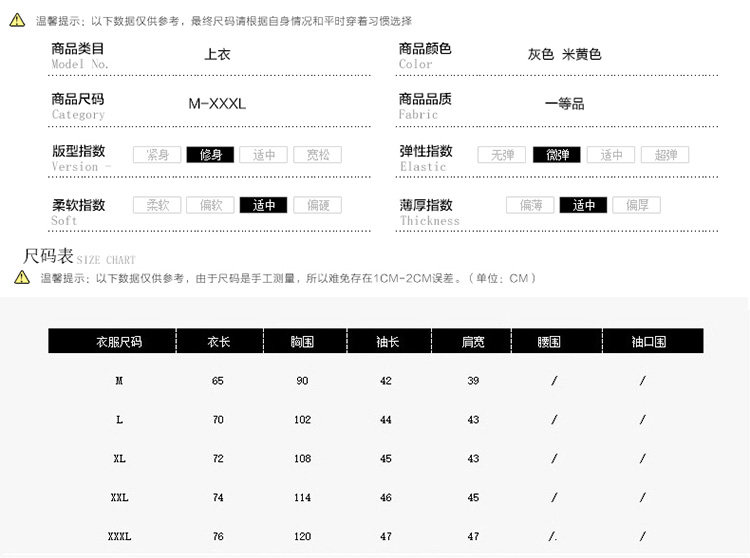Click the 尺码表 SIZE CHART heading
The height and width of the screenshot is (558, 750).
click(x=79, y=257)
